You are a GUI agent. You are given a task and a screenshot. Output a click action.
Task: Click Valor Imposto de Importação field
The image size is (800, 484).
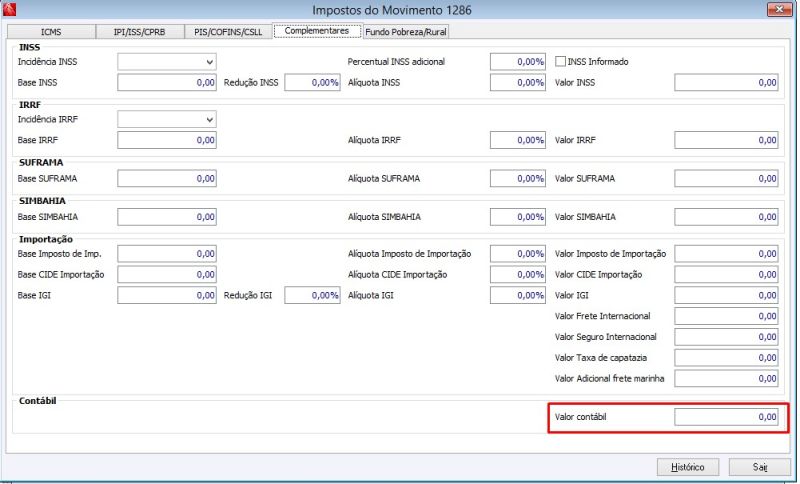(727, 254)
